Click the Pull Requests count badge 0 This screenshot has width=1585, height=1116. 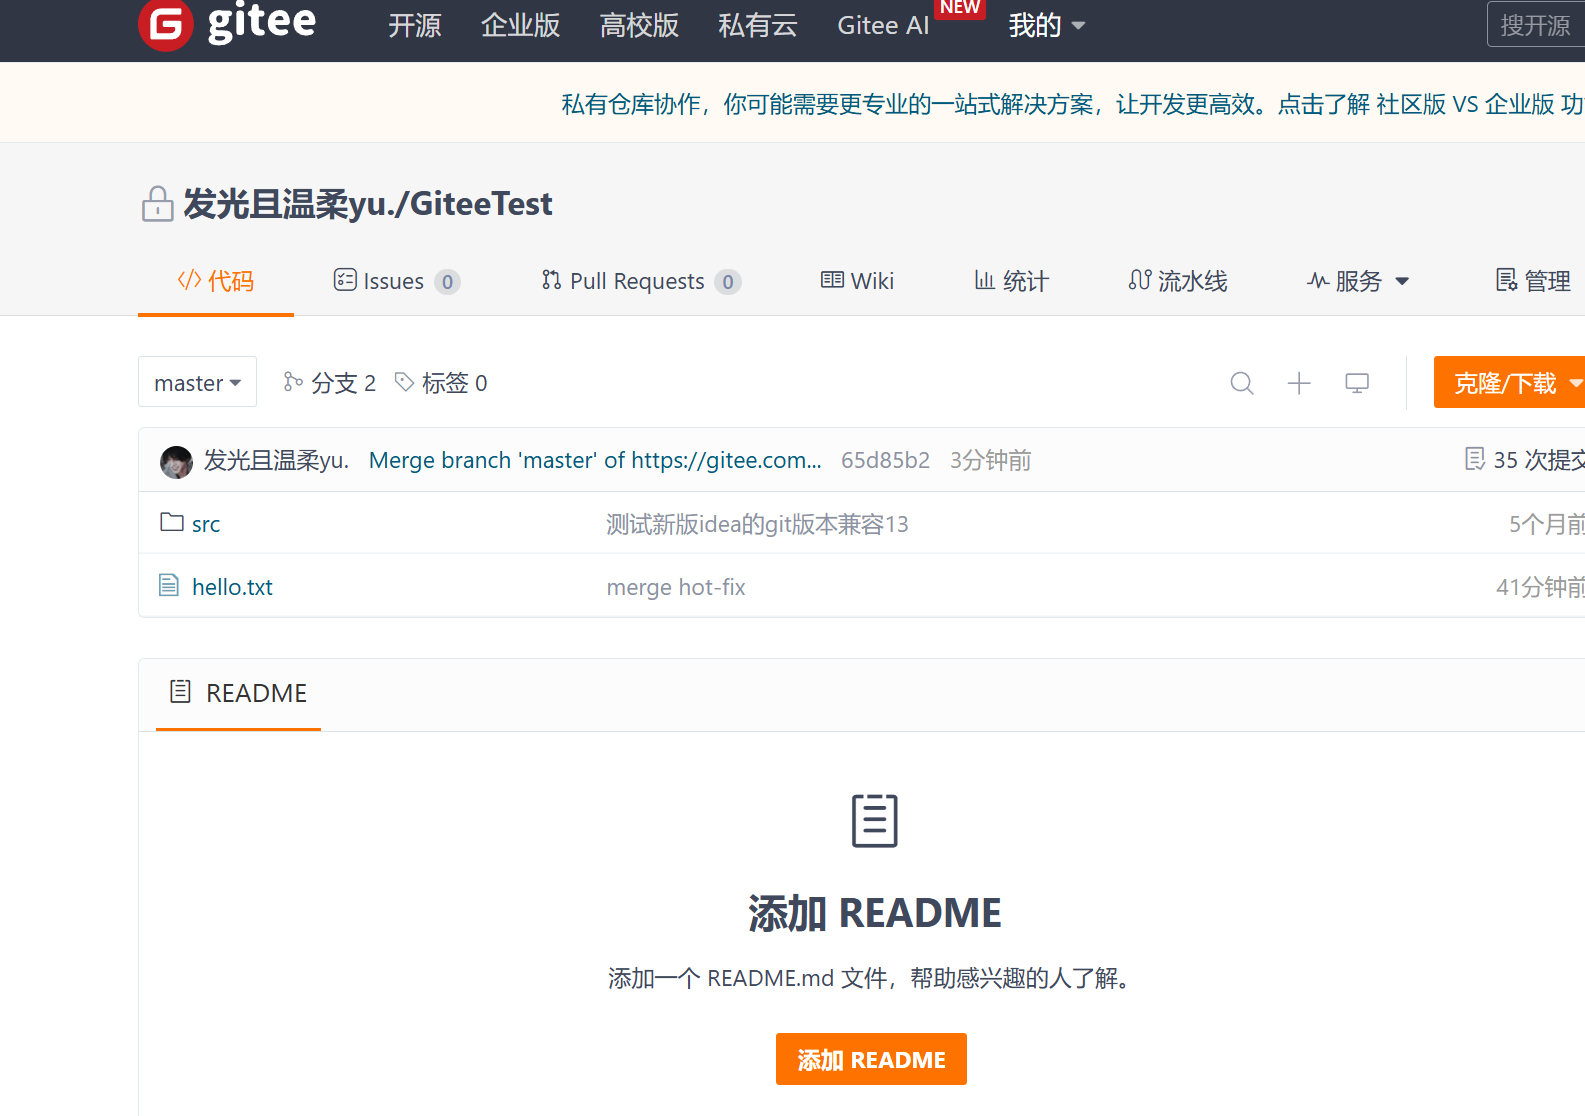click(728, 282)
